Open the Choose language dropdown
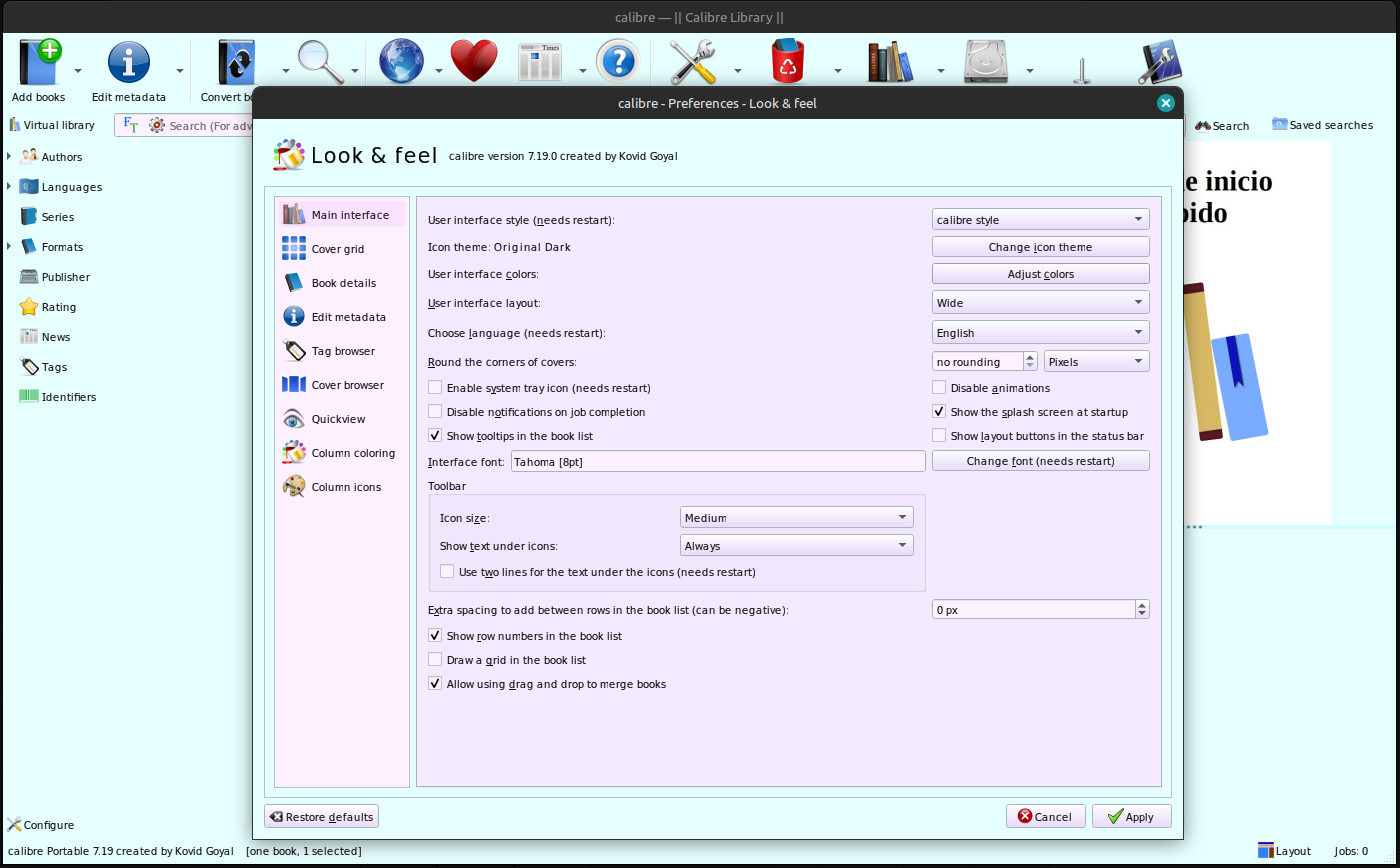Image resolution: width=1400 pixels, height=868 pixels. pos(1040,333)
